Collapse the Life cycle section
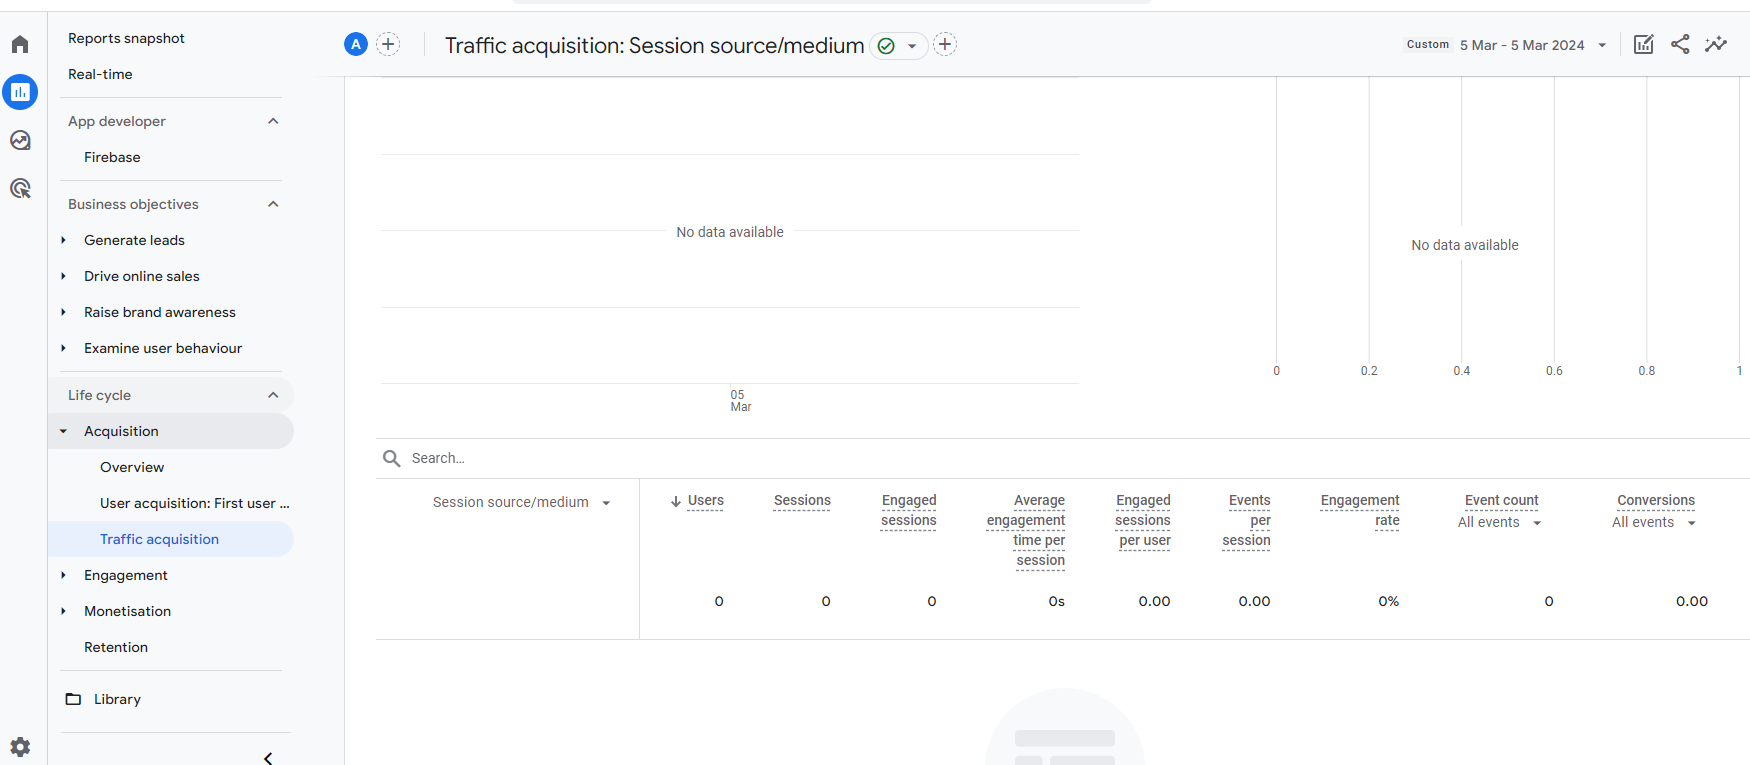This screenshot has width=1750, height=765. 273,395
